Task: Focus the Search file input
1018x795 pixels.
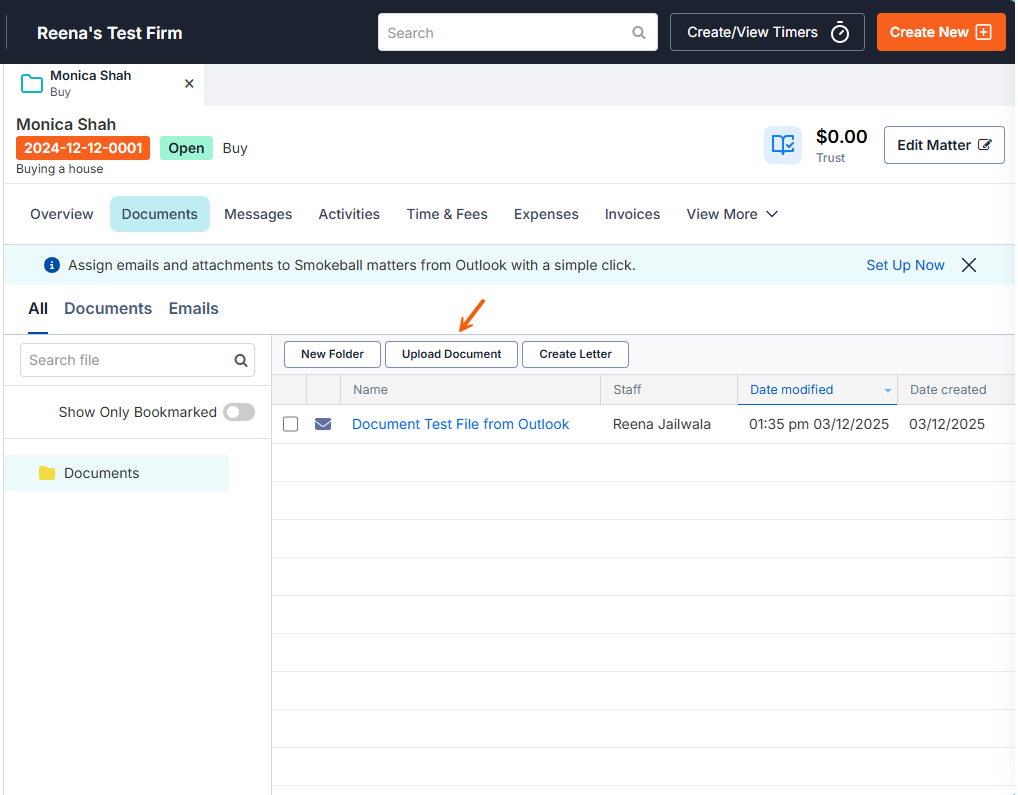Action: (x=137, y=360)
